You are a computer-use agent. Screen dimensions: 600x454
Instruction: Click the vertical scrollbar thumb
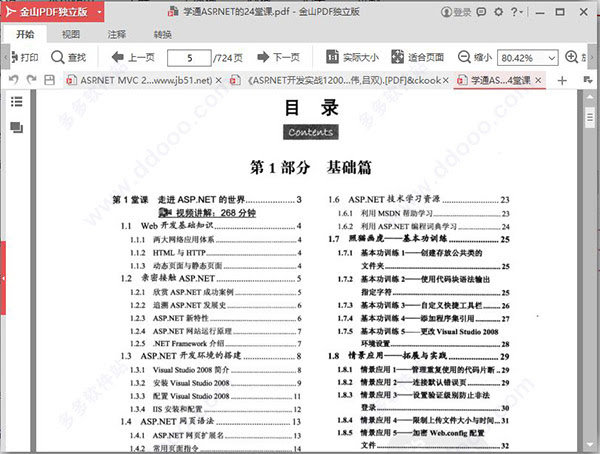click(x=590, y=118)
